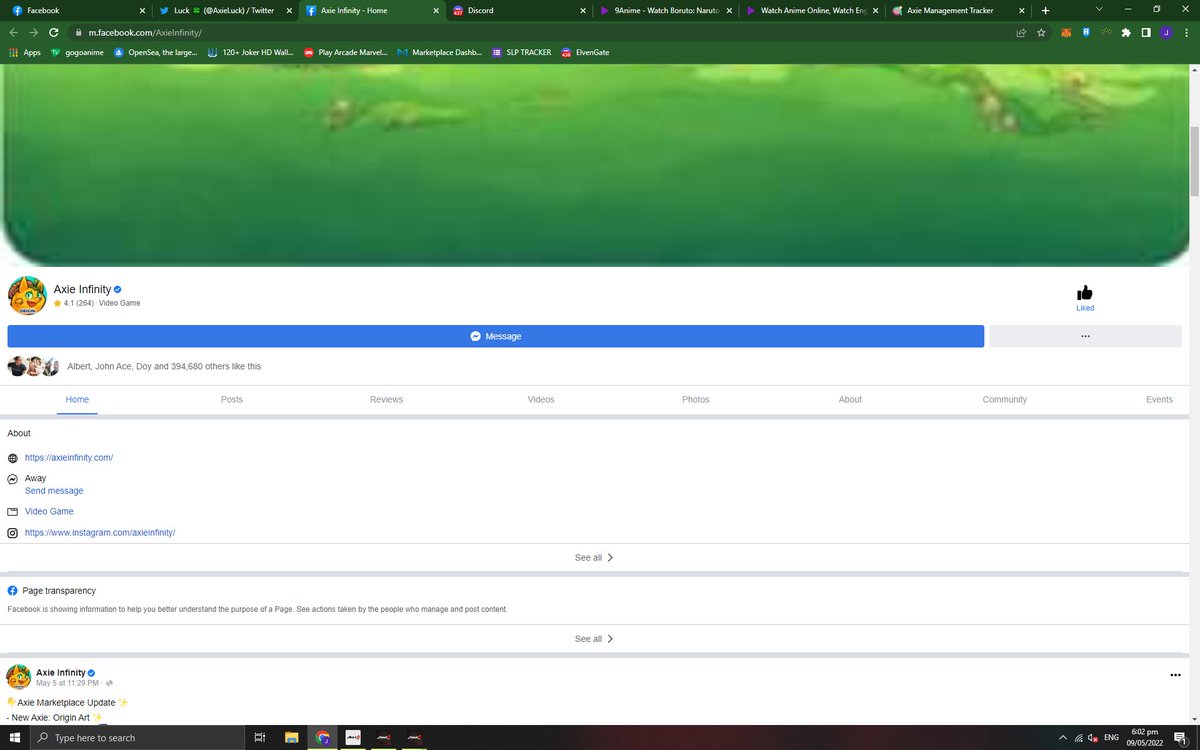Switch to the Luck AxieLuck Twitter tab

(226, 10)
